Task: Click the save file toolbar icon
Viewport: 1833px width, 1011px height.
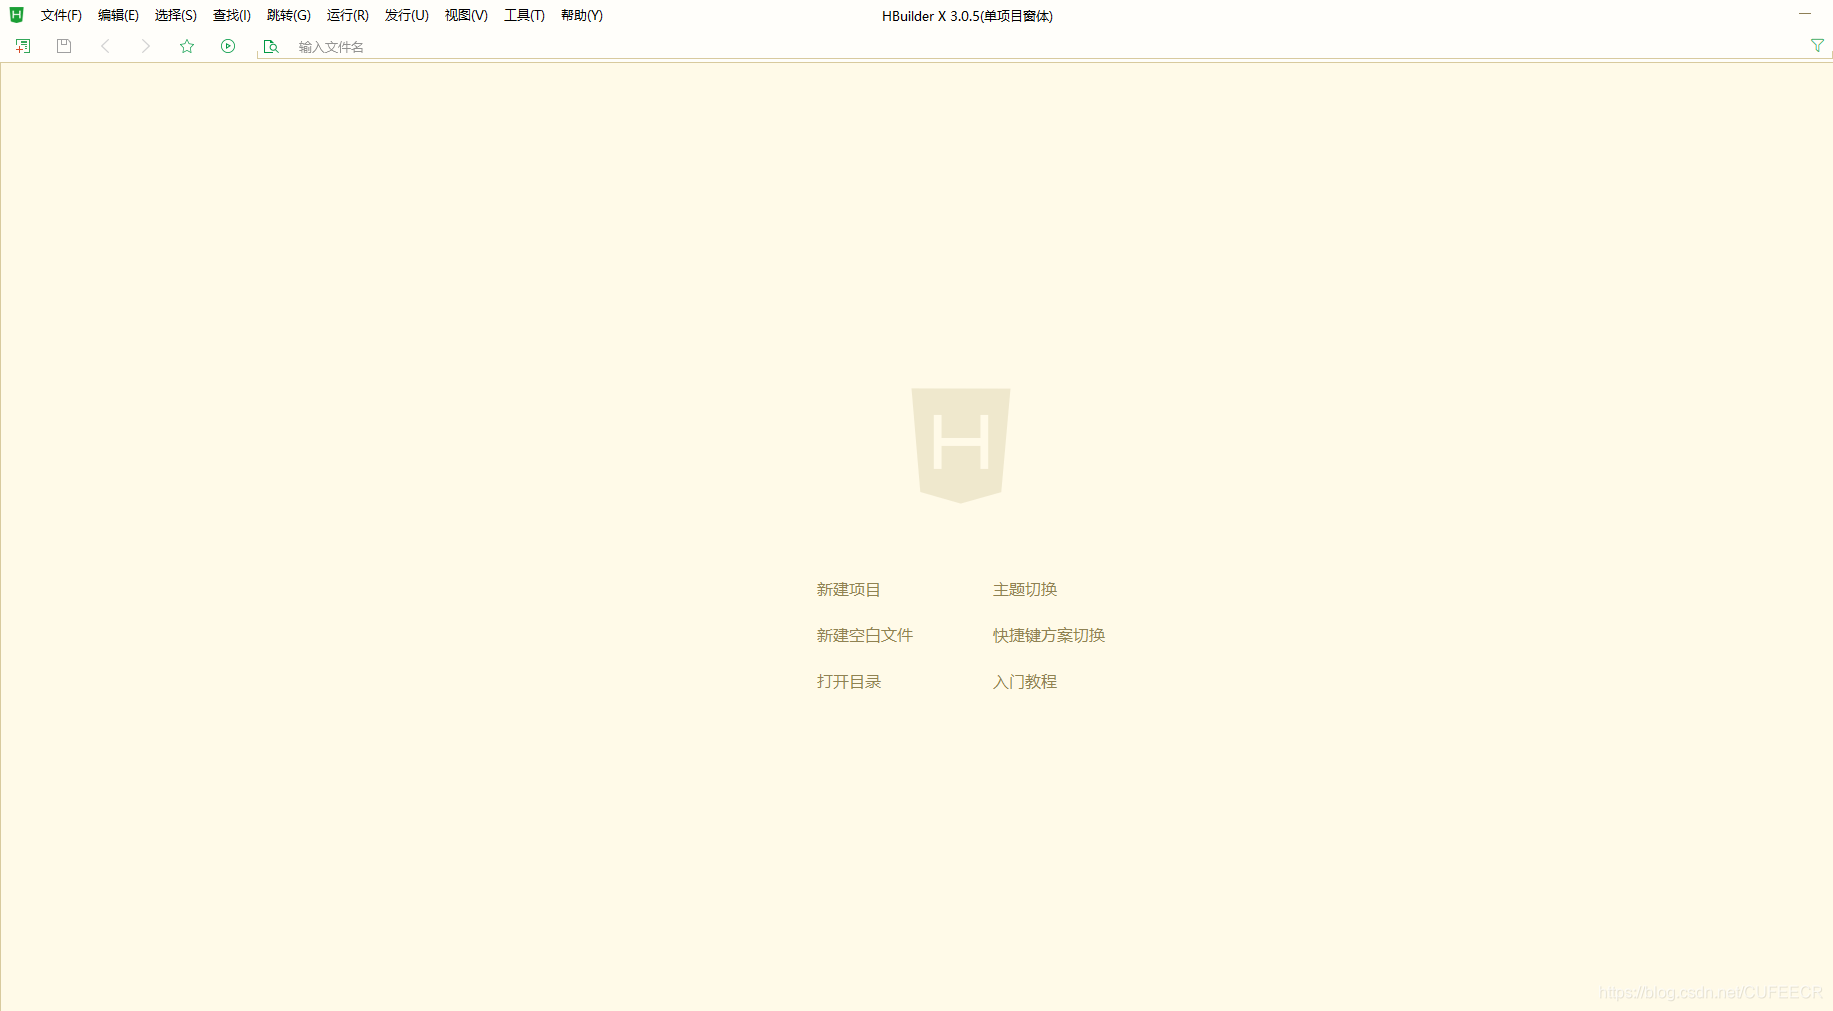Action: [x=64, y=46]
